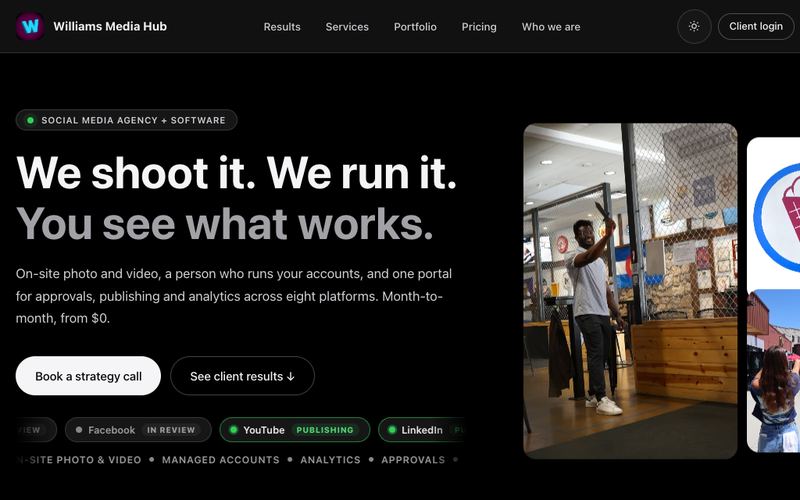Select the LinkedIn status chip
The height and width of the screenshot is (500, 800).
coord(421,430)
